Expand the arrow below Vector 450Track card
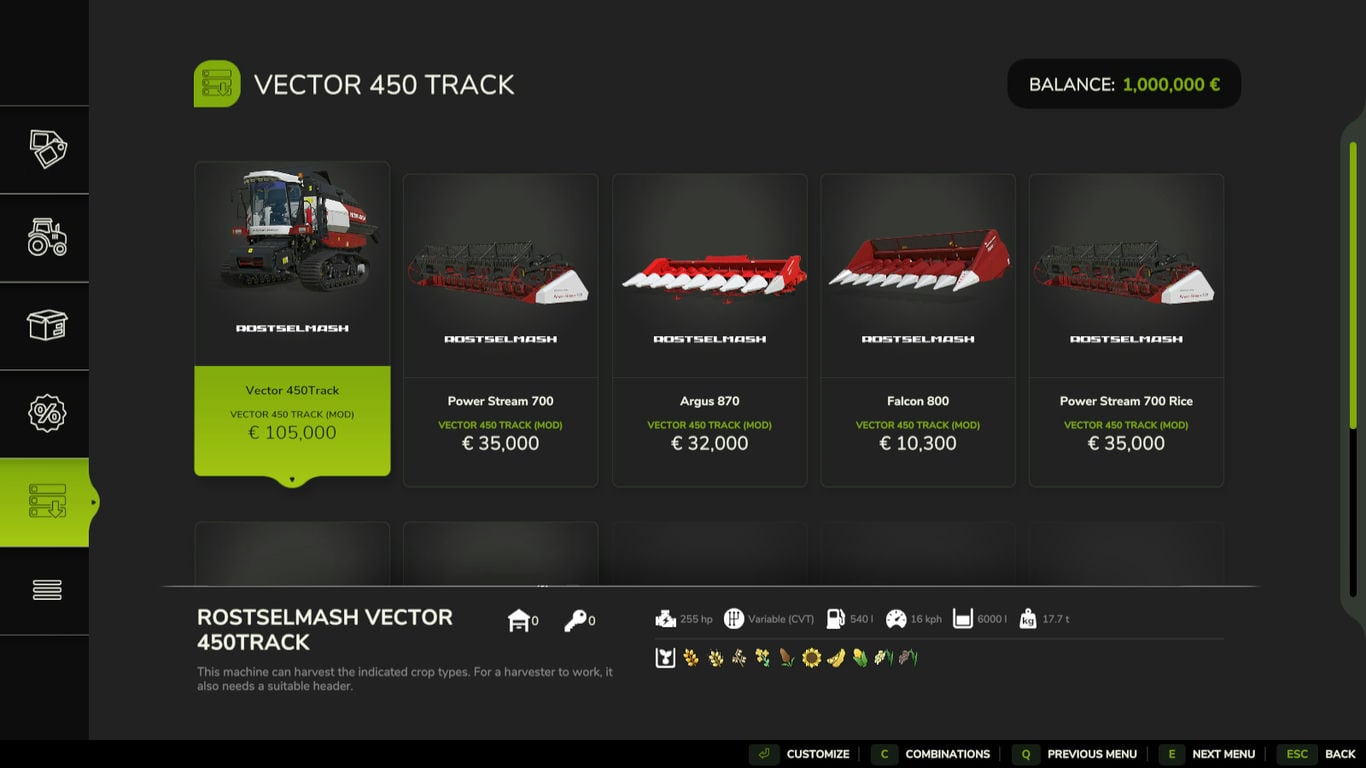The image size is (1366, 768). (292, 480)
